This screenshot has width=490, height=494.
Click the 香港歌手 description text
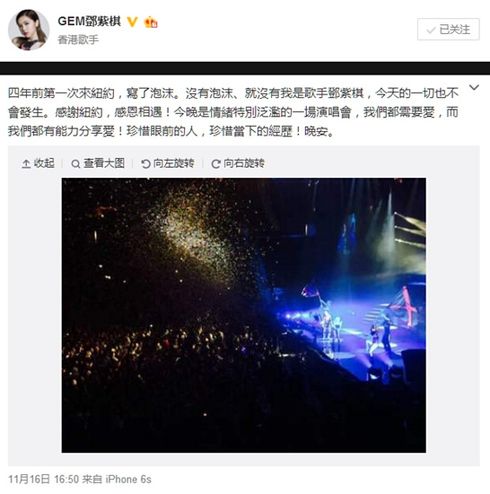[x=78, y=40]
